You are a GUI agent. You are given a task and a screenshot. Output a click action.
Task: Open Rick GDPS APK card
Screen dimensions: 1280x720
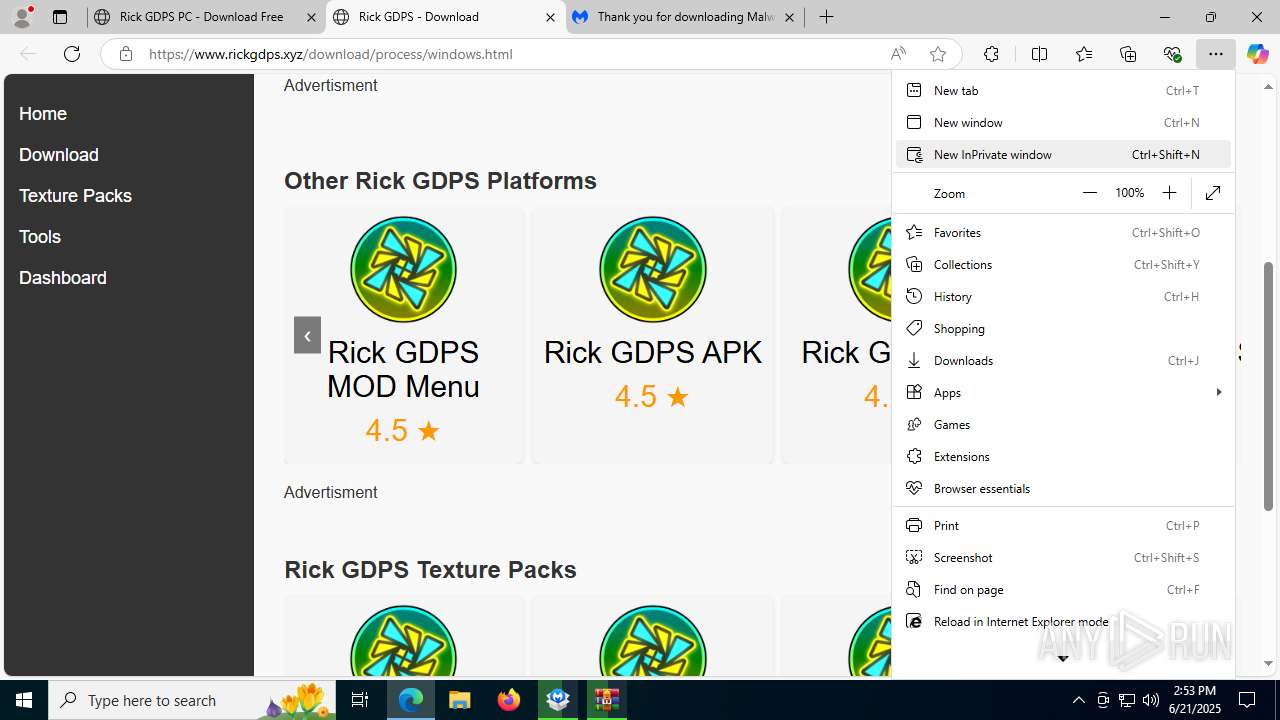click(x=653, y=335)
